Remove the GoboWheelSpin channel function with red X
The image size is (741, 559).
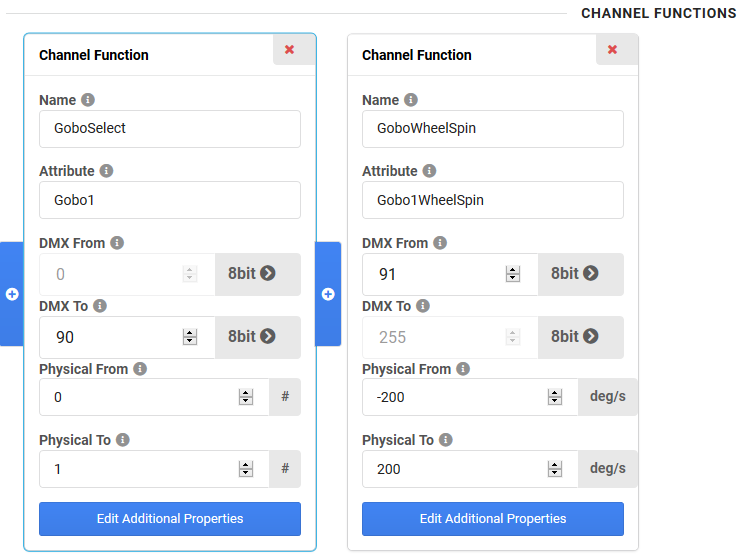click(x=612, y=49)
